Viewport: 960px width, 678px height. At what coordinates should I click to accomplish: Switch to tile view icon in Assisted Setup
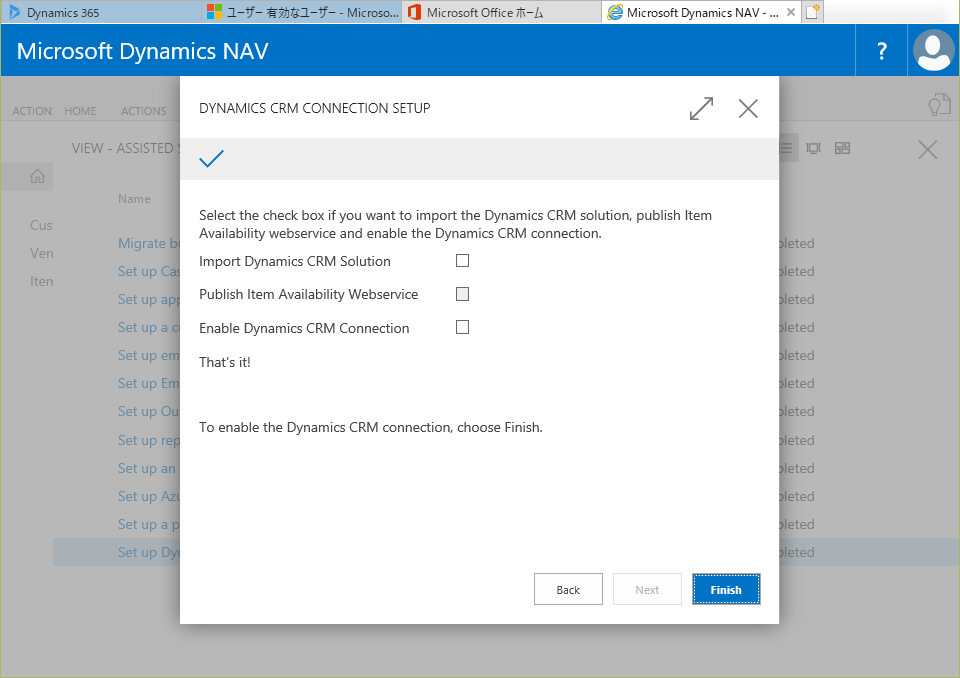click(842, 148)
